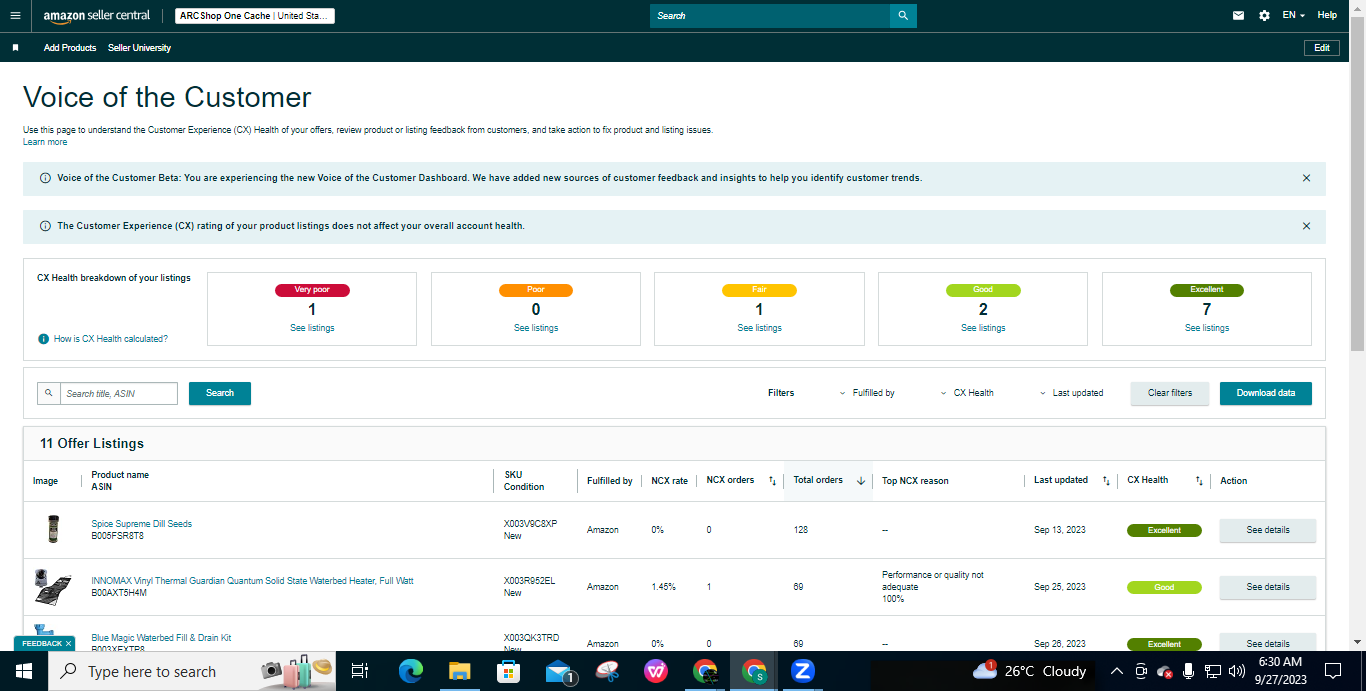Screen dimensions: 1366x691
Task: Focus the Search title, ASIN field
Action: pyautogui.click(x=119, y=393)
